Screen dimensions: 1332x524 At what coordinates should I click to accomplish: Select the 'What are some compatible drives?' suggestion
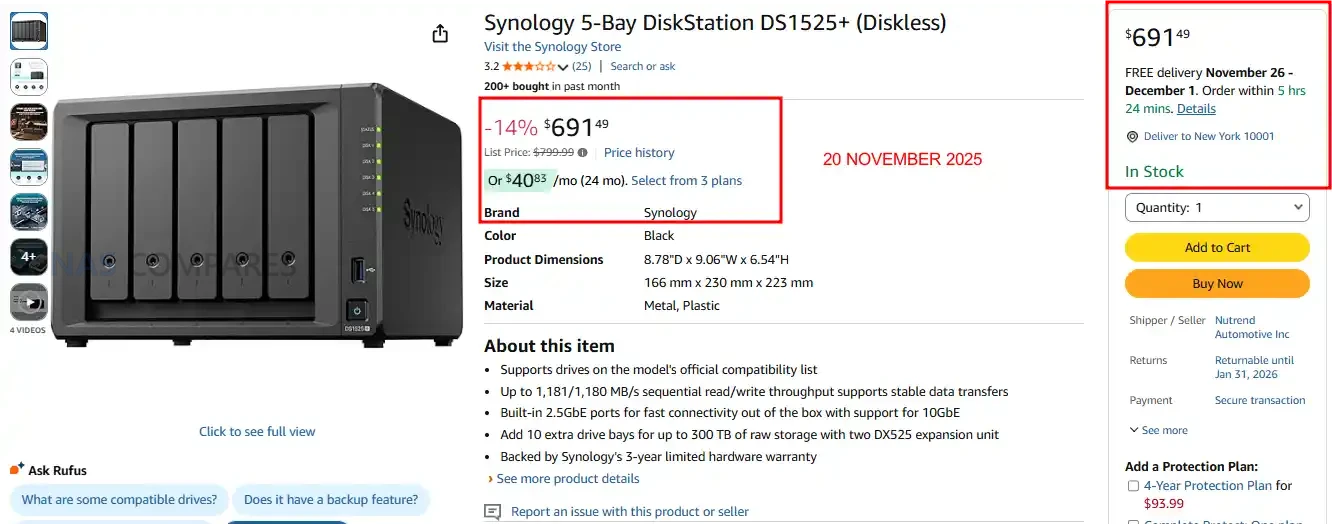pos(119,500)
